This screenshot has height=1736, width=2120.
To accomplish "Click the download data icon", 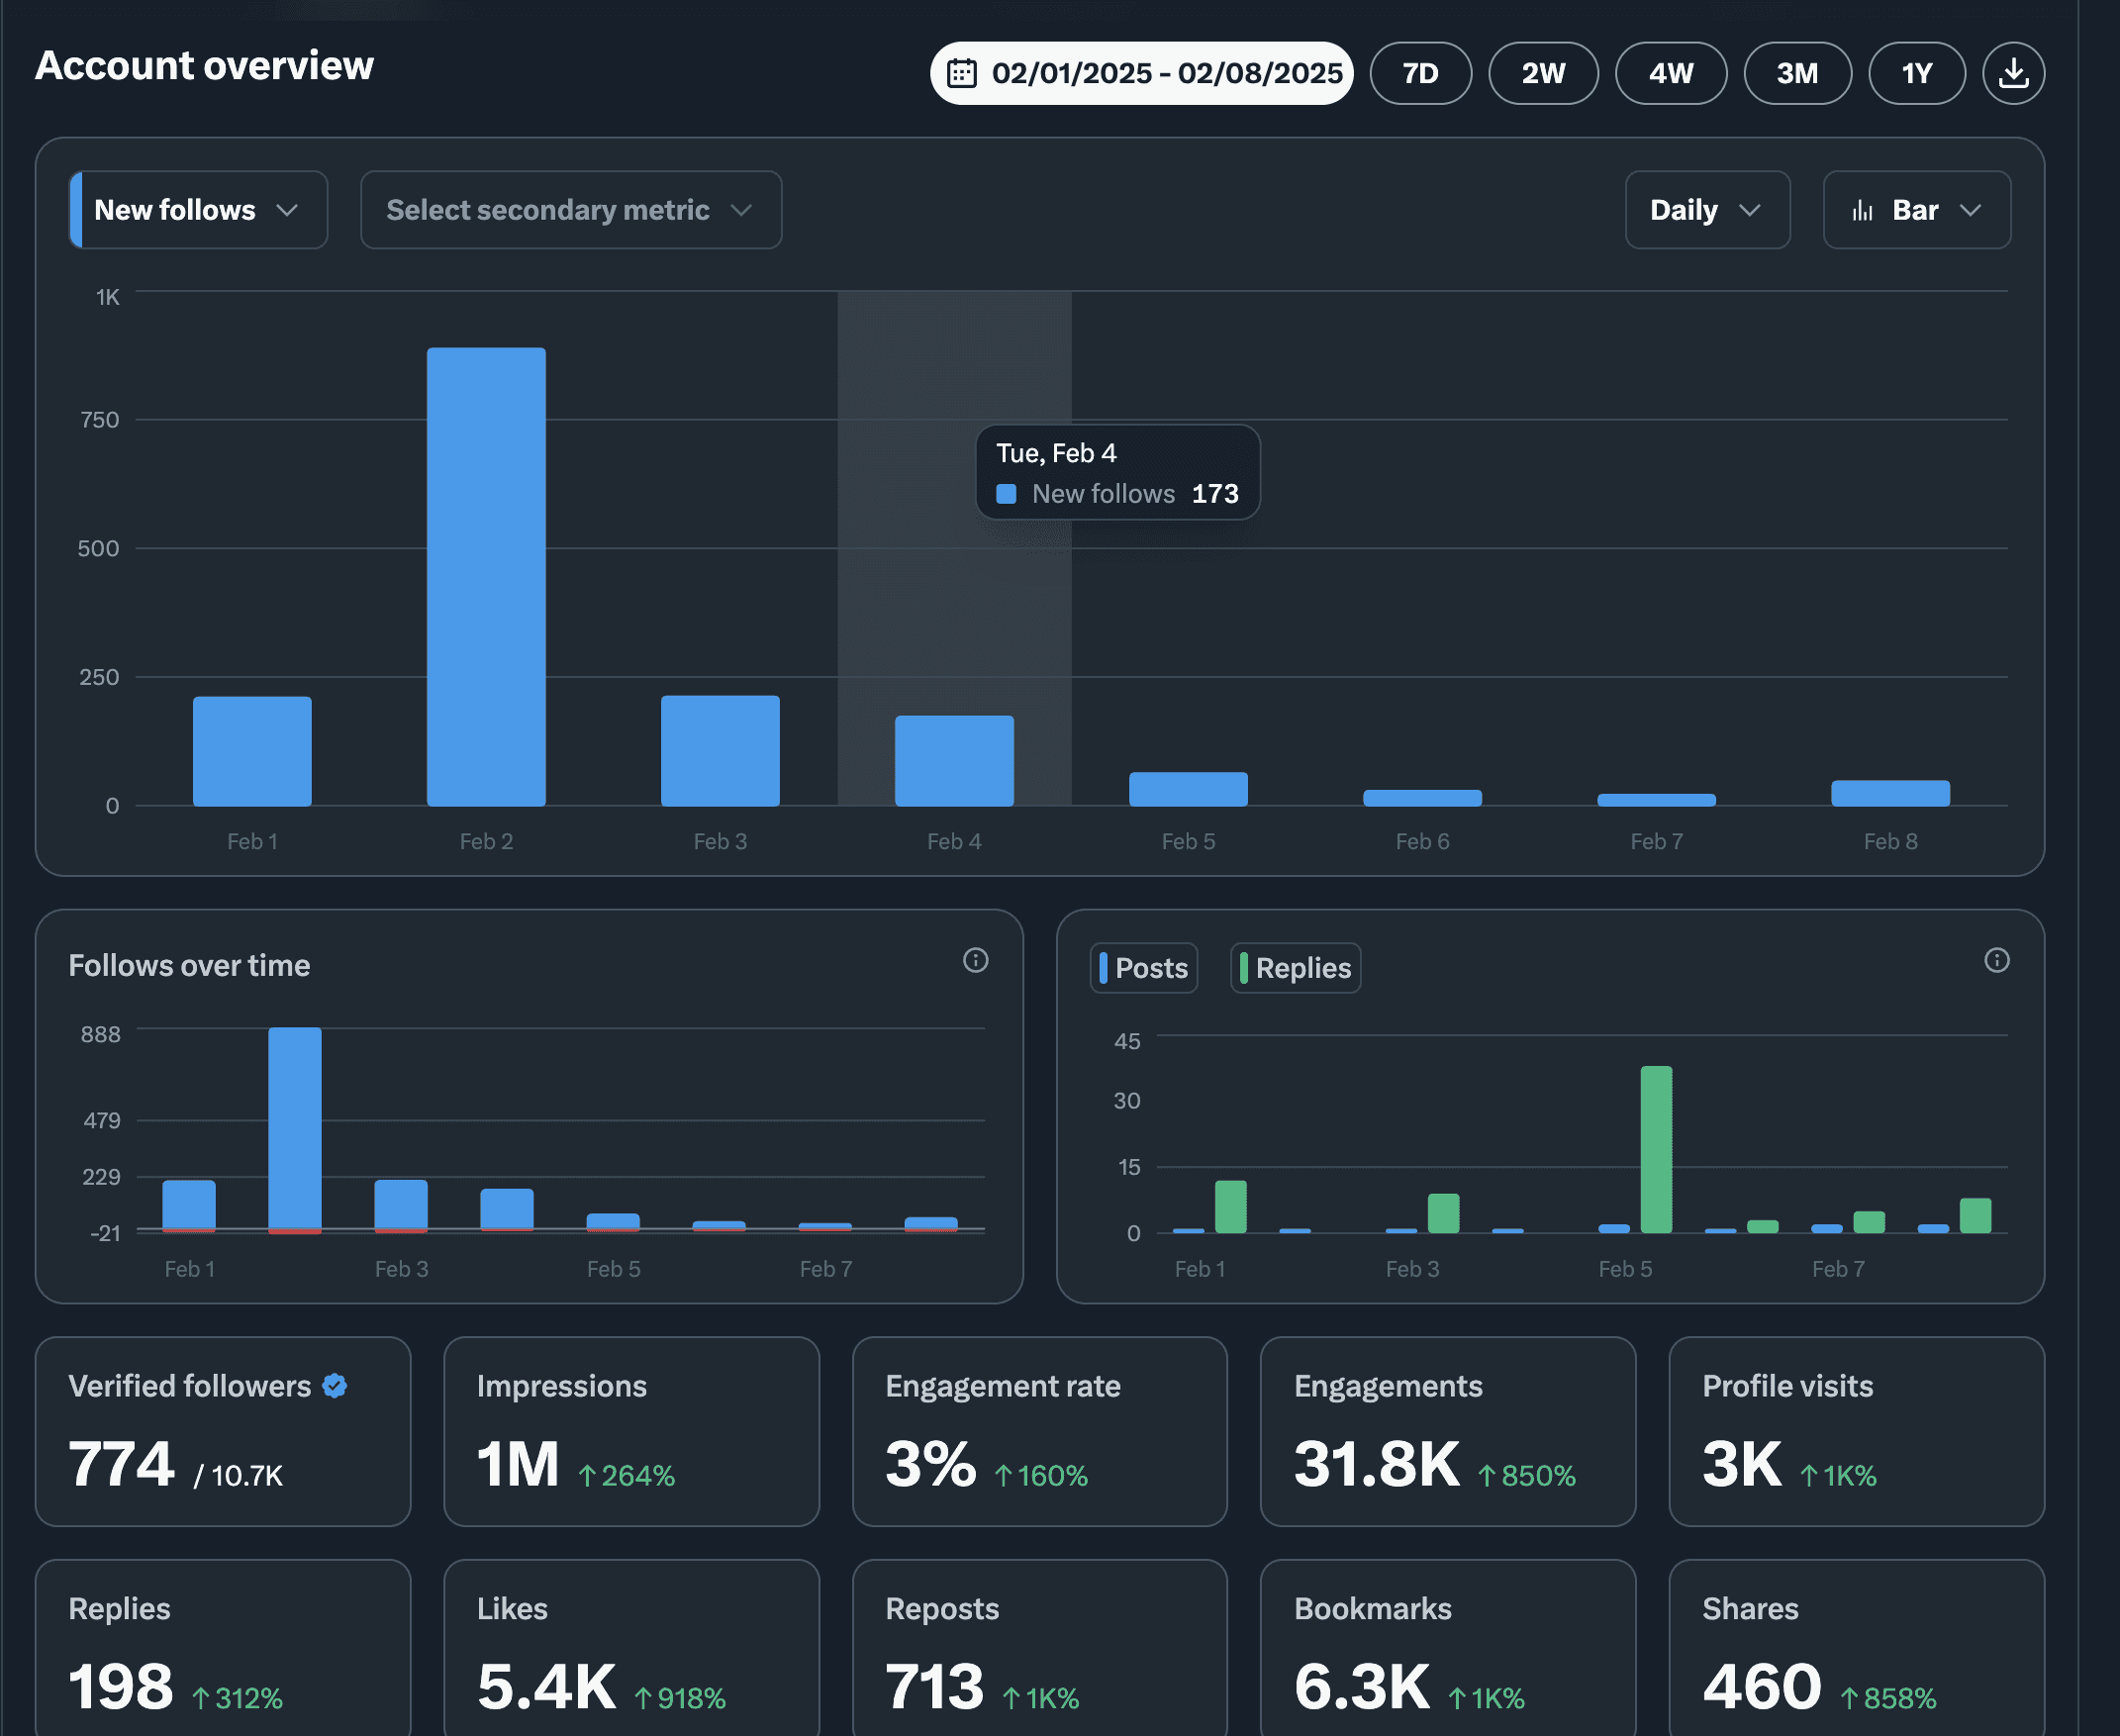I will 2013,73.
